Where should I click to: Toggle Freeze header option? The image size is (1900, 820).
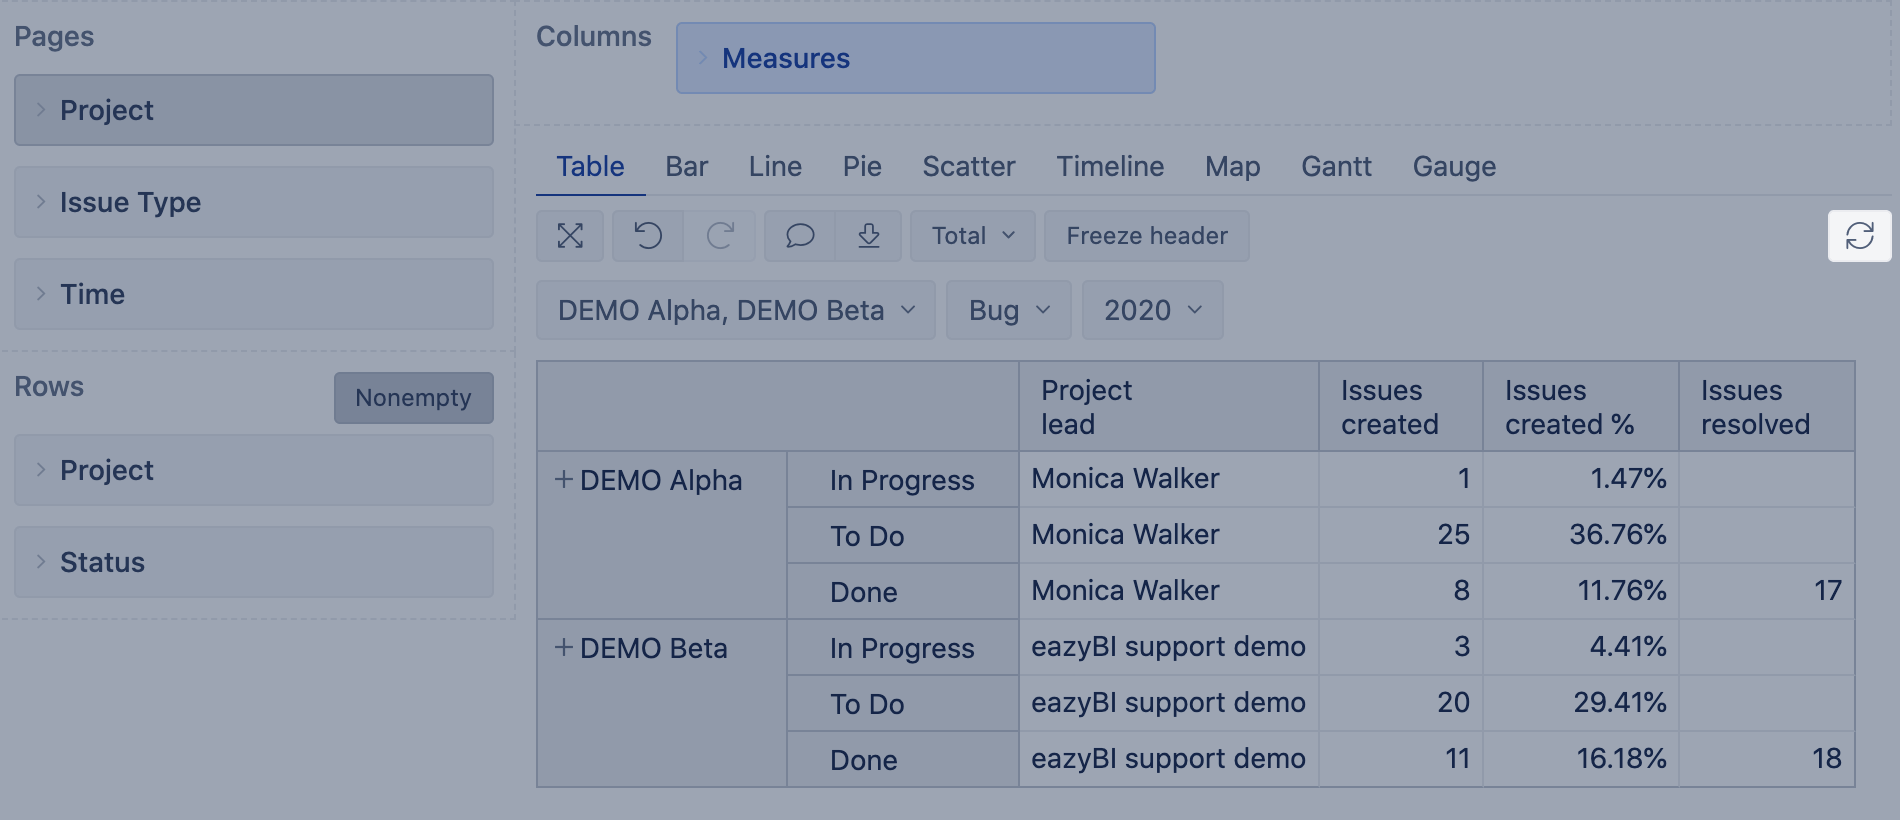(1146, 236)
